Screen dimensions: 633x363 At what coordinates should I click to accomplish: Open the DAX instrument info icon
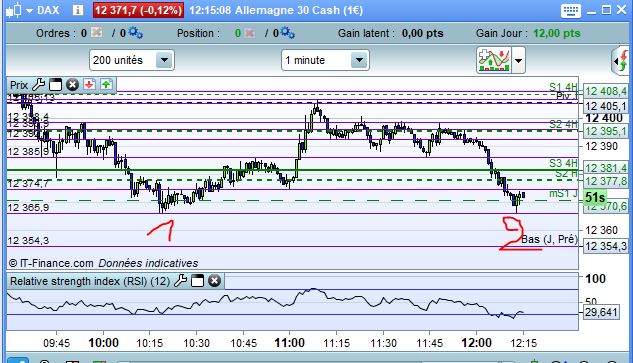click(78, 10)
